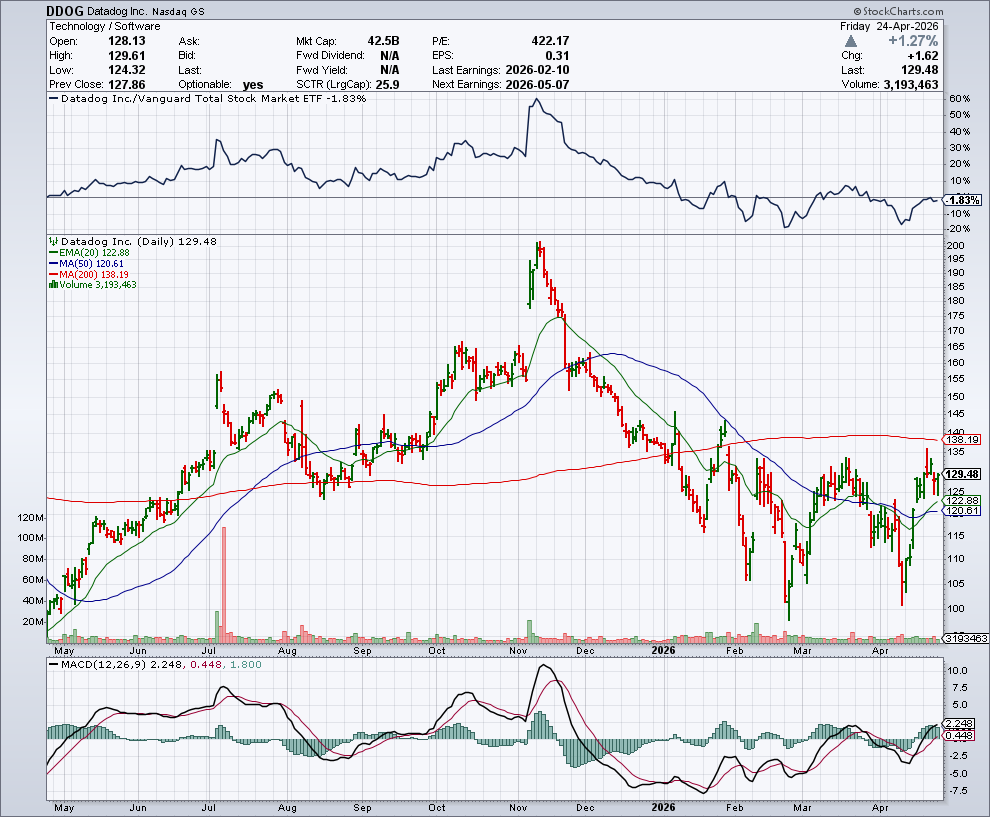Click the Optionable value yes
The height and width of the screenshot is (817, 990).
(253, 85)
